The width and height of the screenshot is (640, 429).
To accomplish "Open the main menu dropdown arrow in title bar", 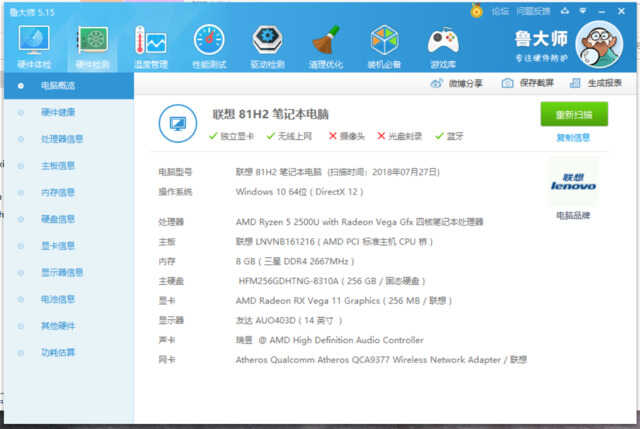I will [x=583, y=11].
